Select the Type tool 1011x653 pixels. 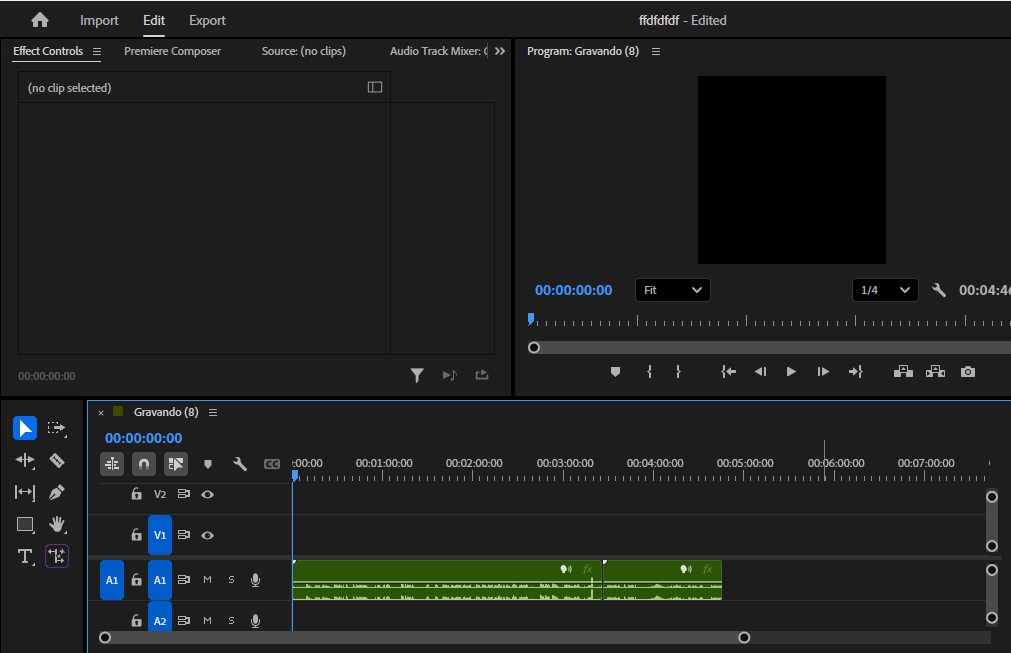click(x=25, y=556)
